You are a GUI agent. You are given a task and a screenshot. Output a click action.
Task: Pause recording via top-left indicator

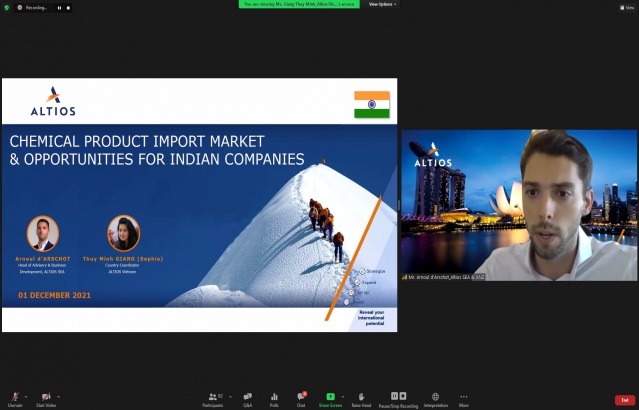click(59, 8)
